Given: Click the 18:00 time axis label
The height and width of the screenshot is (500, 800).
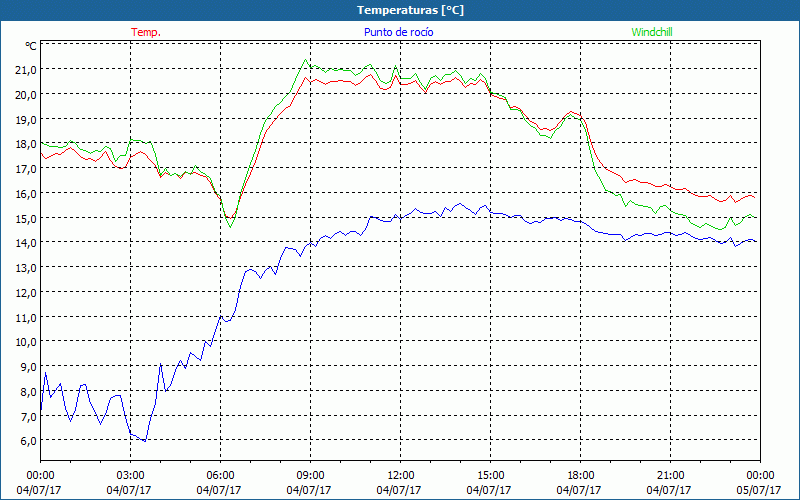Looking at the screenshot, I should pyautogui.click(x=580, y=476).
